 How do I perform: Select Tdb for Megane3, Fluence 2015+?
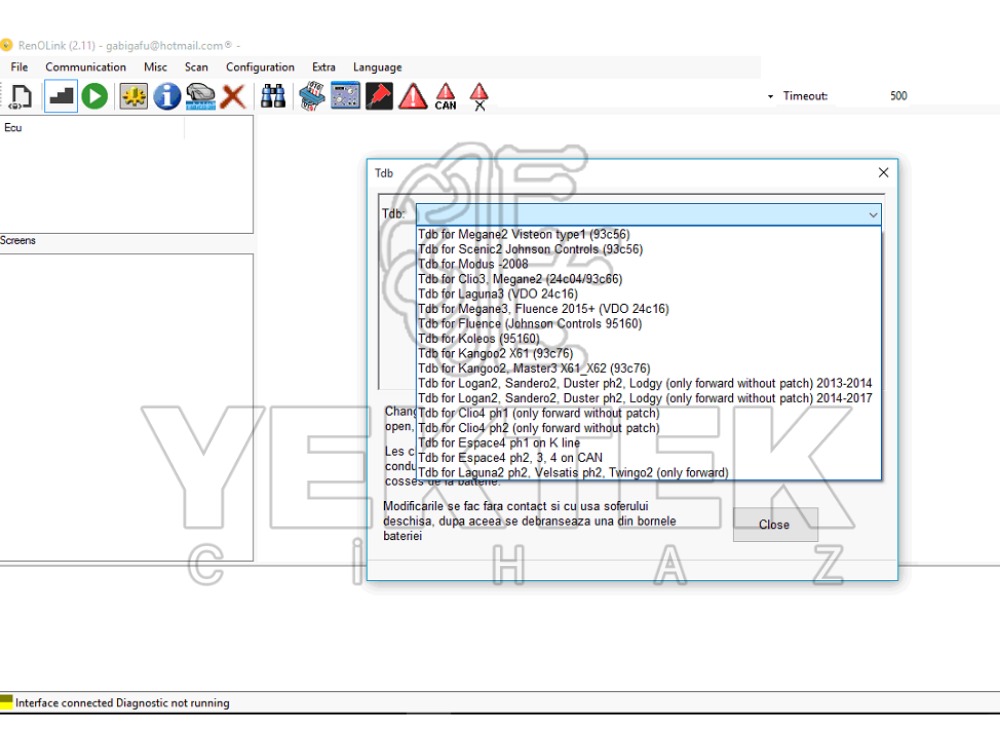649,309
